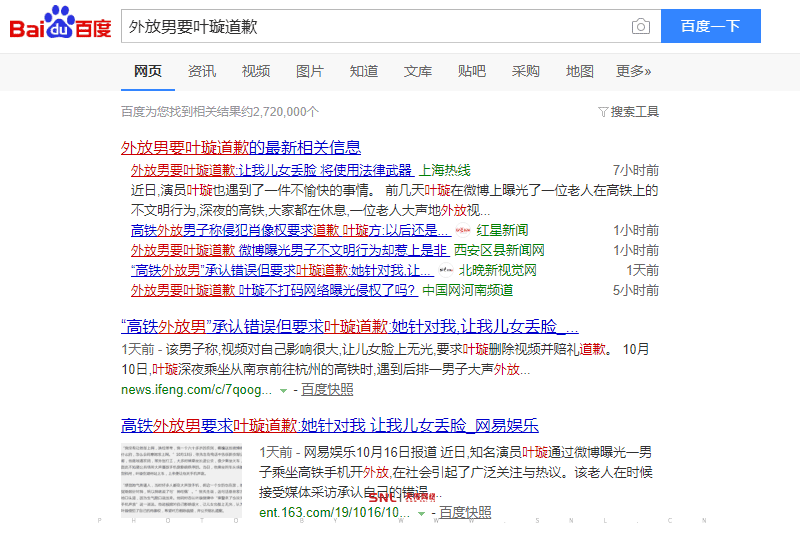Click the 红星新闻 source logo icon
Screen dimensions: 800x533
click(463, 231)
